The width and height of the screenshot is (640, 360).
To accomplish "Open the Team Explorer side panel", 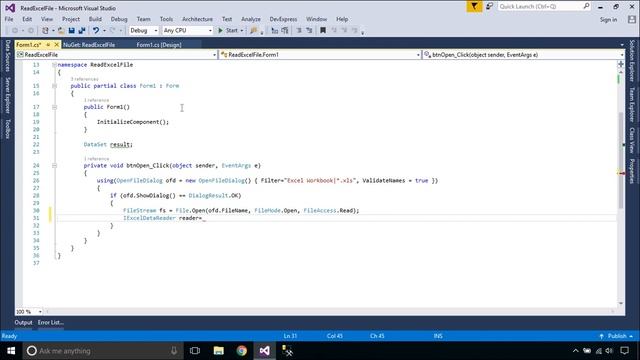I will point(632,104).
